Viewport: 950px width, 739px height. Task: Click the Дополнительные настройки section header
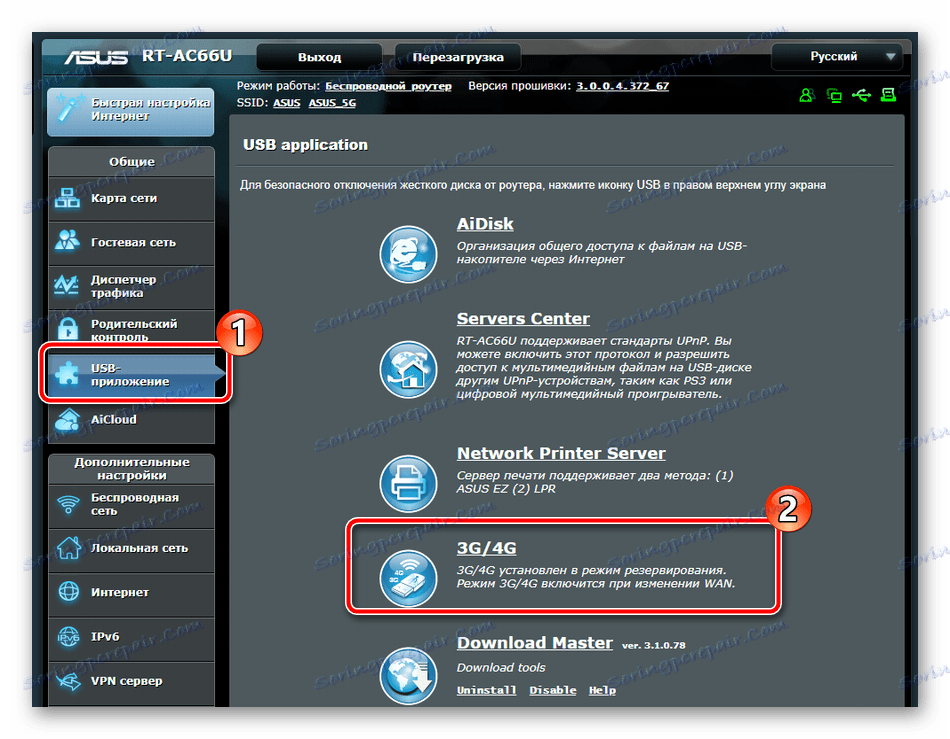click(131, 469)
